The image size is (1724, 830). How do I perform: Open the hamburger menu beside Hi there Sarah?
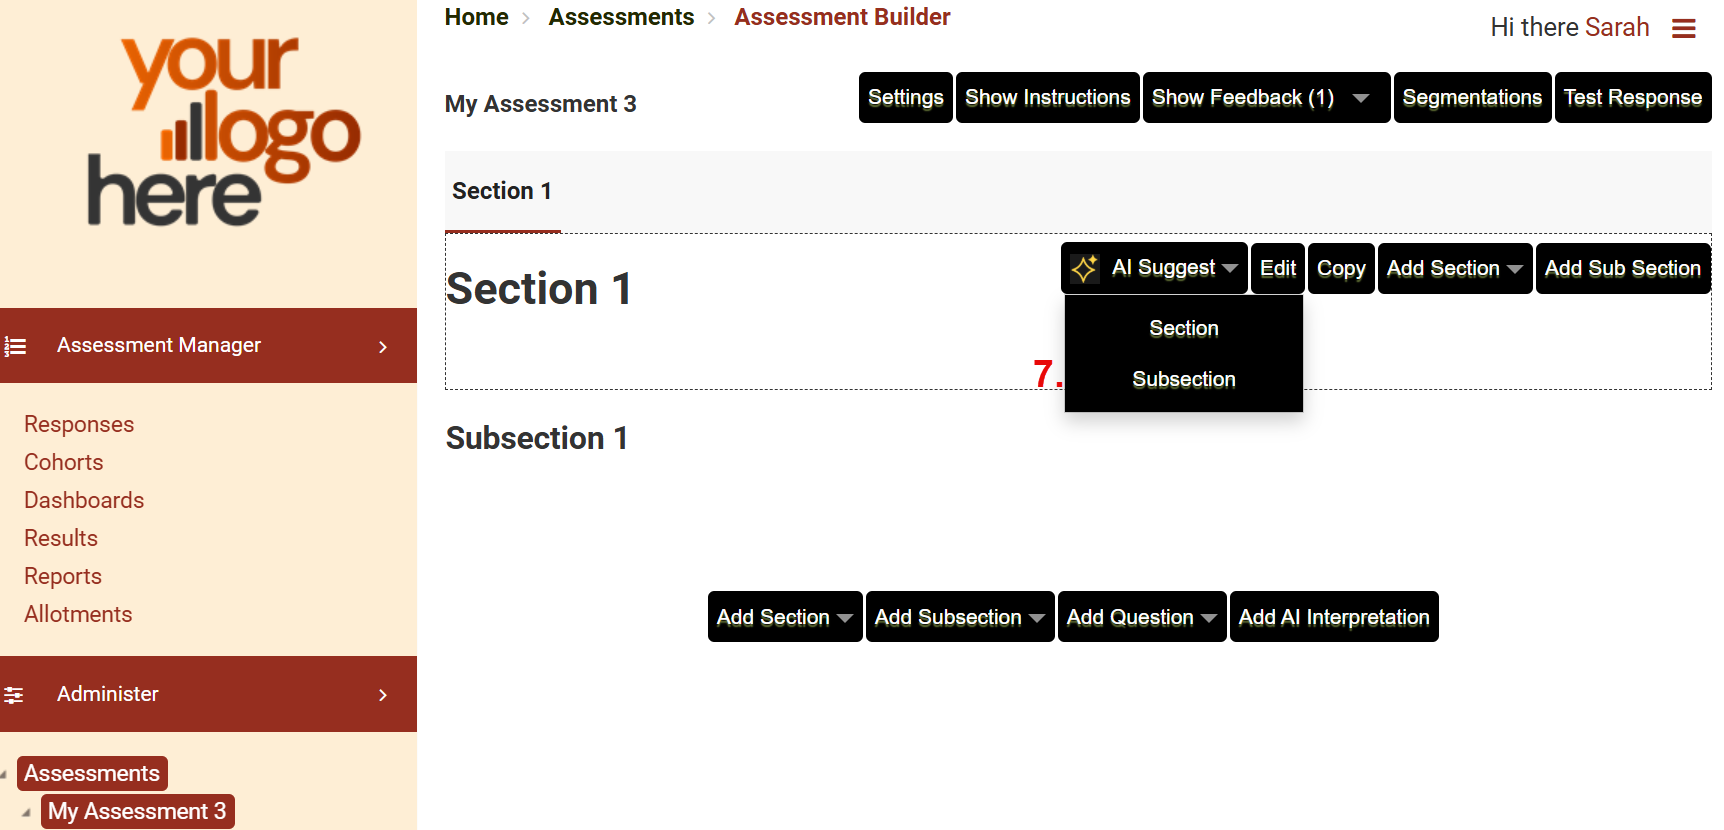(x=1683, y=29)
